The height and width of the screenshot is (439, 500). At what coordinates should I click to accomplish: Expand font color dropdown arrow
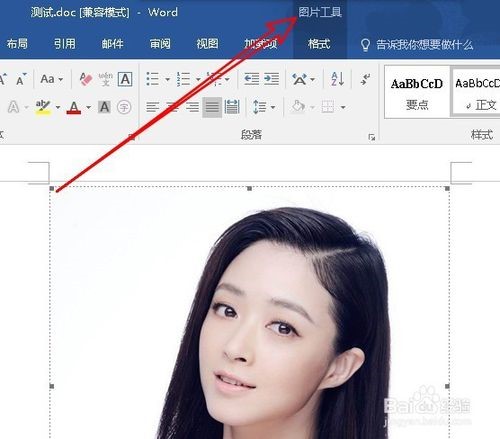click(x=89, y=107)
